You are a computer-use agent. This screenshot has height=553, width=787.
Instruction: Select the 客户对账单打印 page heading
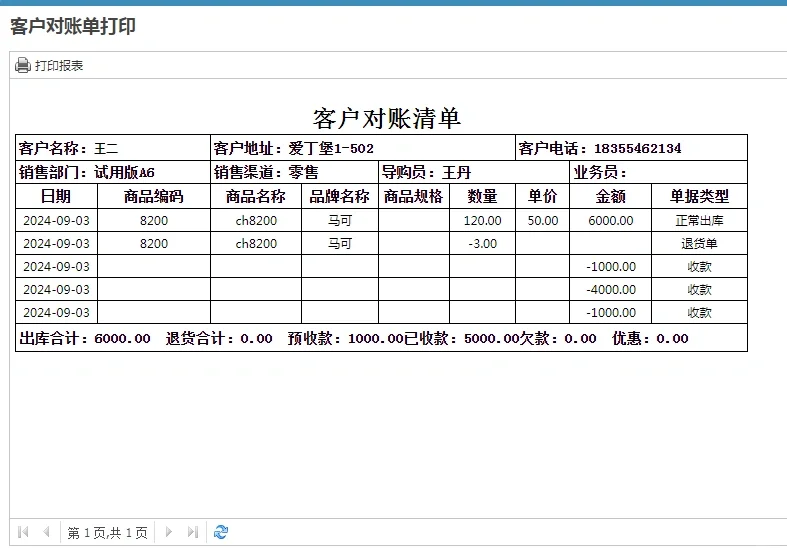pyautogui.click(x=73, y=26)
